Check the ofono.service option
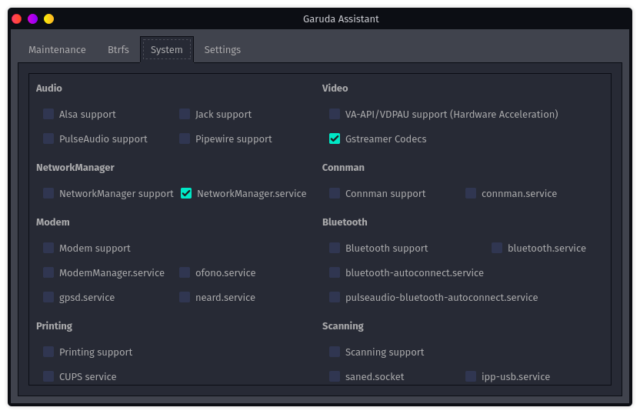This screenshot has width=640, height=414. pos(185,272)
